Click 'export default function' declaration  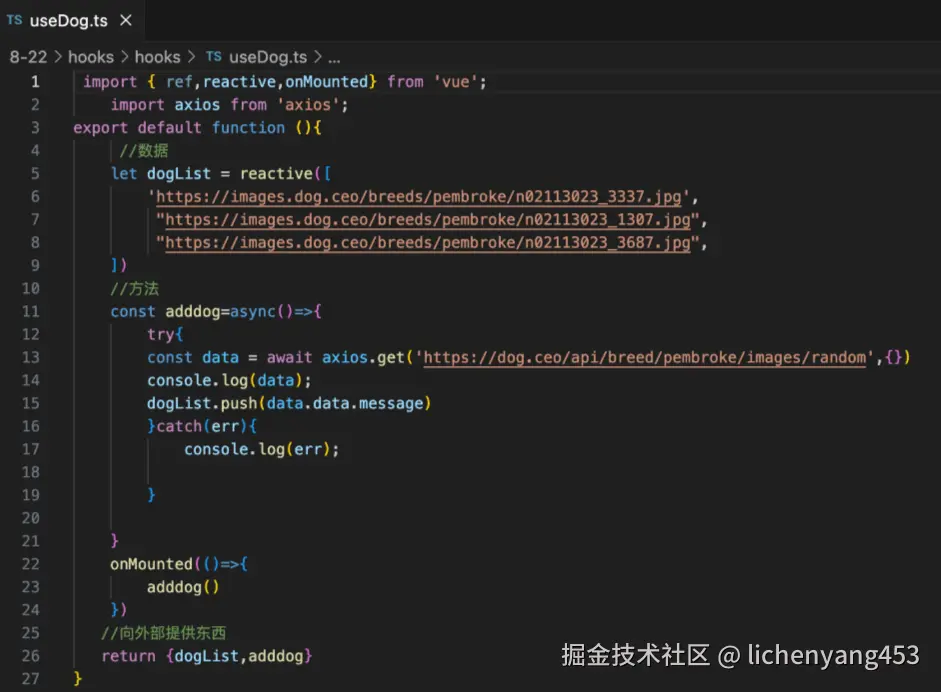click(x=197, y=128)
